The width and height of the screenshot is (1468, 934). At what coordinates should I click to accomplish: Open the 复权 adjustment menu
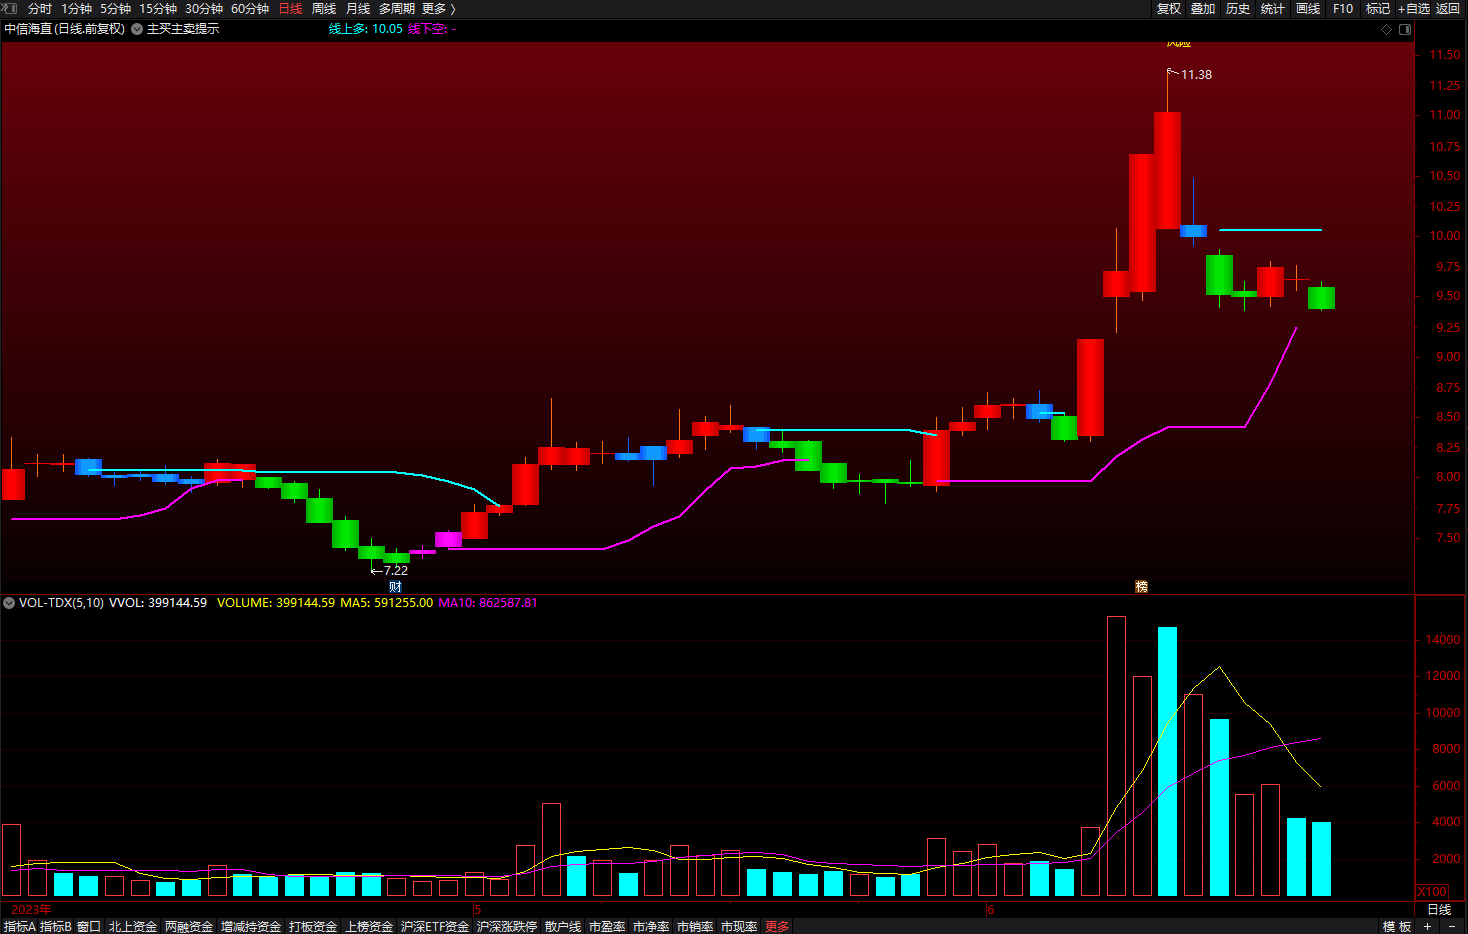click(x=1169, y=9)
